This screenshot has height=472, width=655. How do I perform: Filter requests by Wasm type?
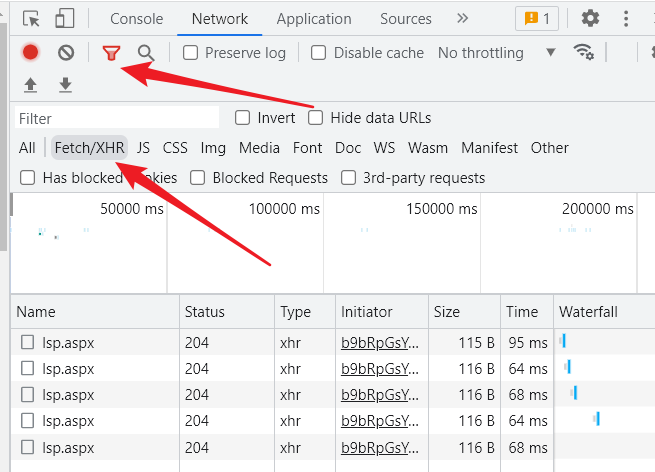[428, 148]
